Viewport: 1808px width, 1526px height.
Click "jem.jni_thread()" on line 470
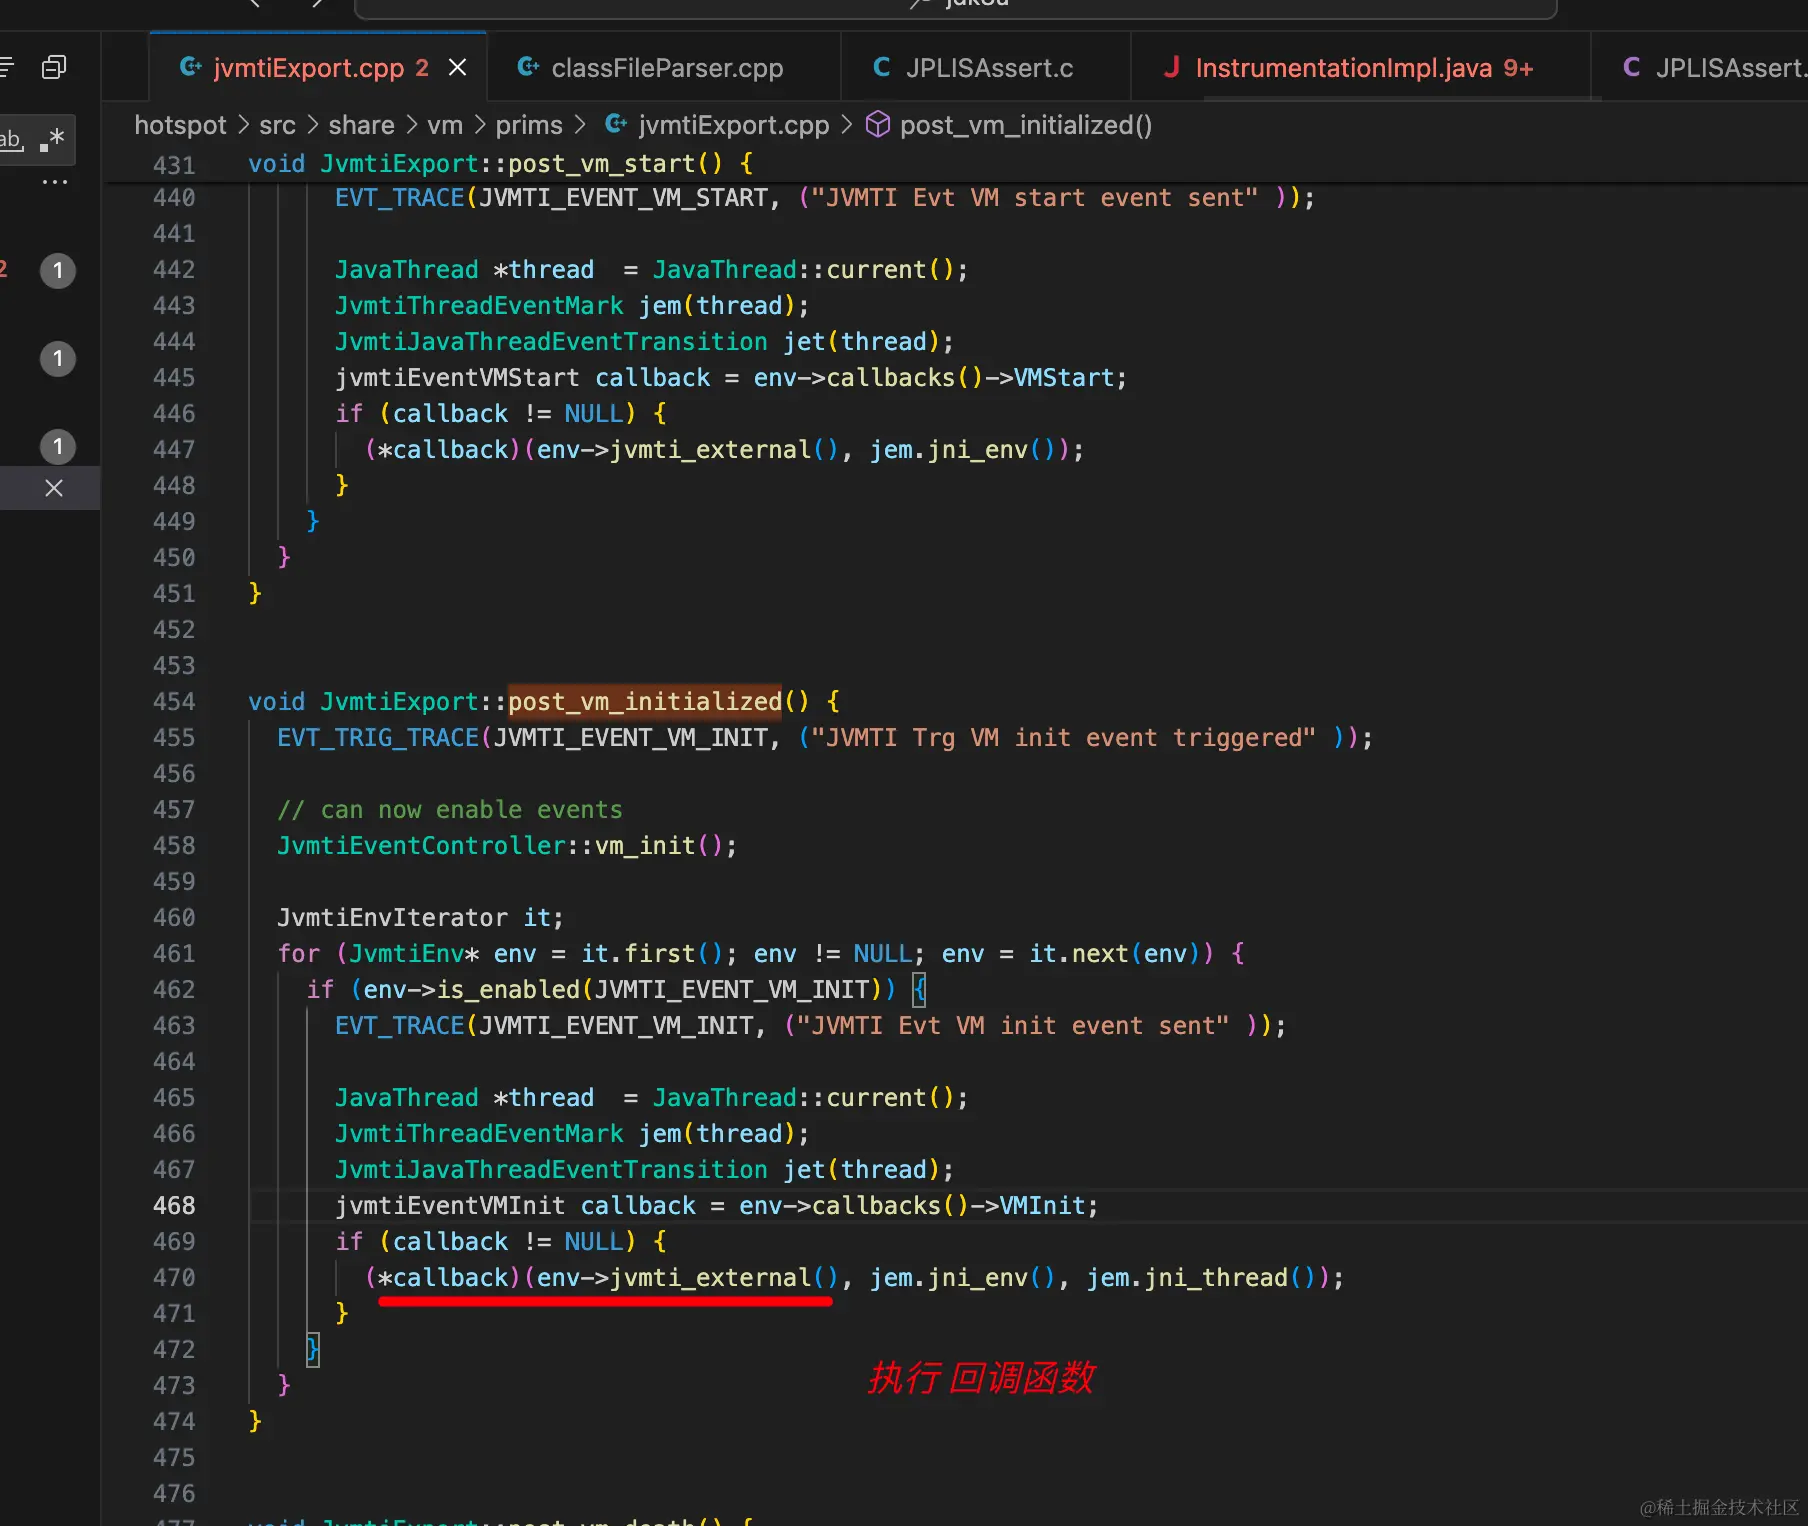(1201, 1277)
